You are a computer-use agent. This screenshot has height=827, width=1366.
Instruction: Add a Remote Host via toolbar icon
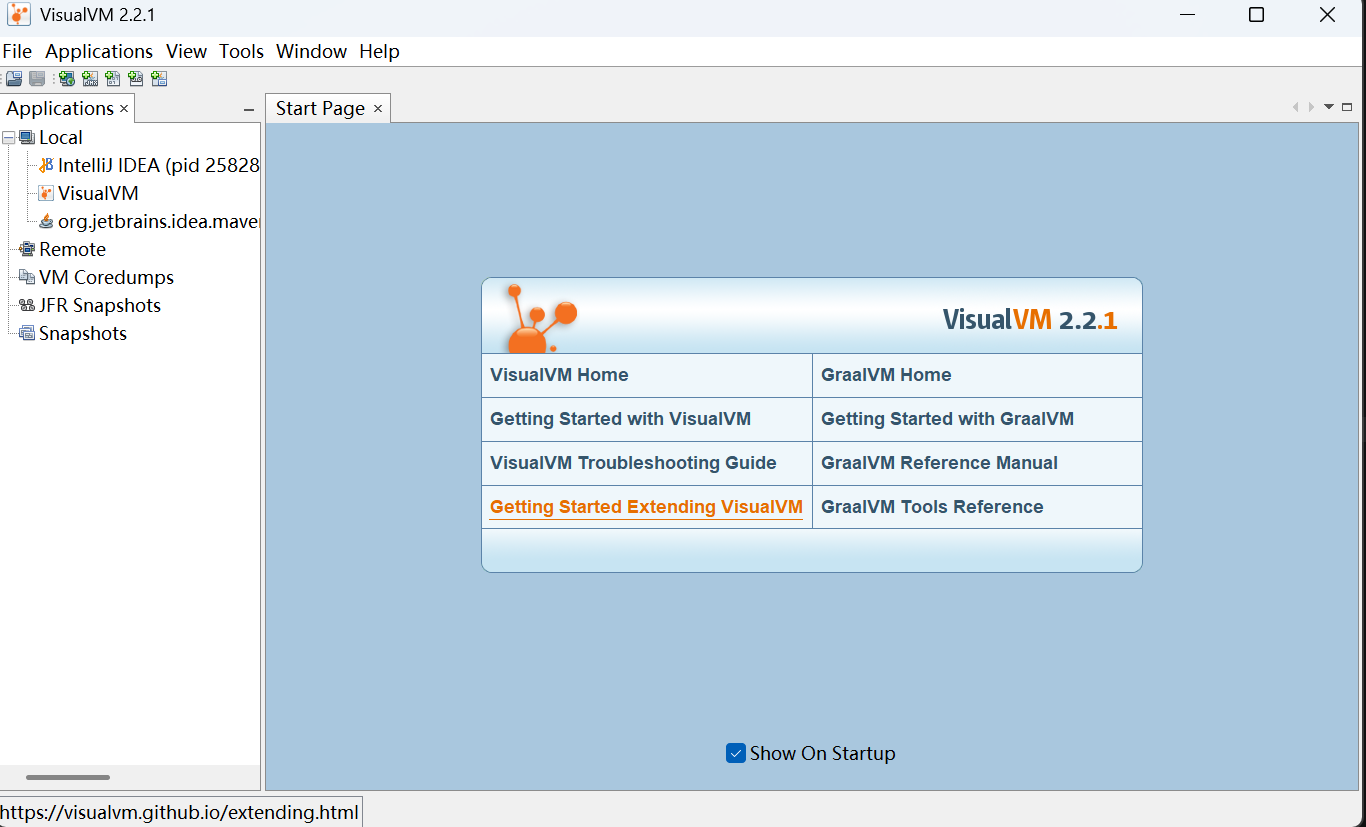67,79
